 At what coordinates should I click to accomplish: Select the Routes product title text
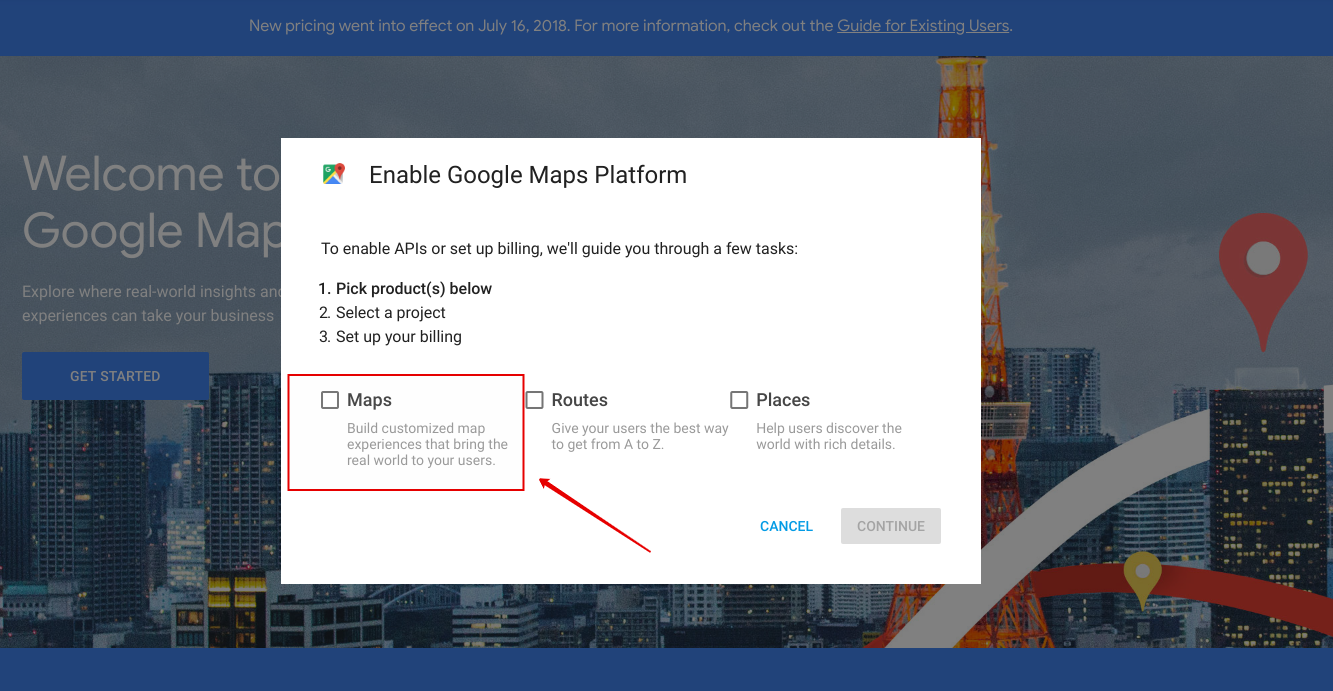[579, 399]
